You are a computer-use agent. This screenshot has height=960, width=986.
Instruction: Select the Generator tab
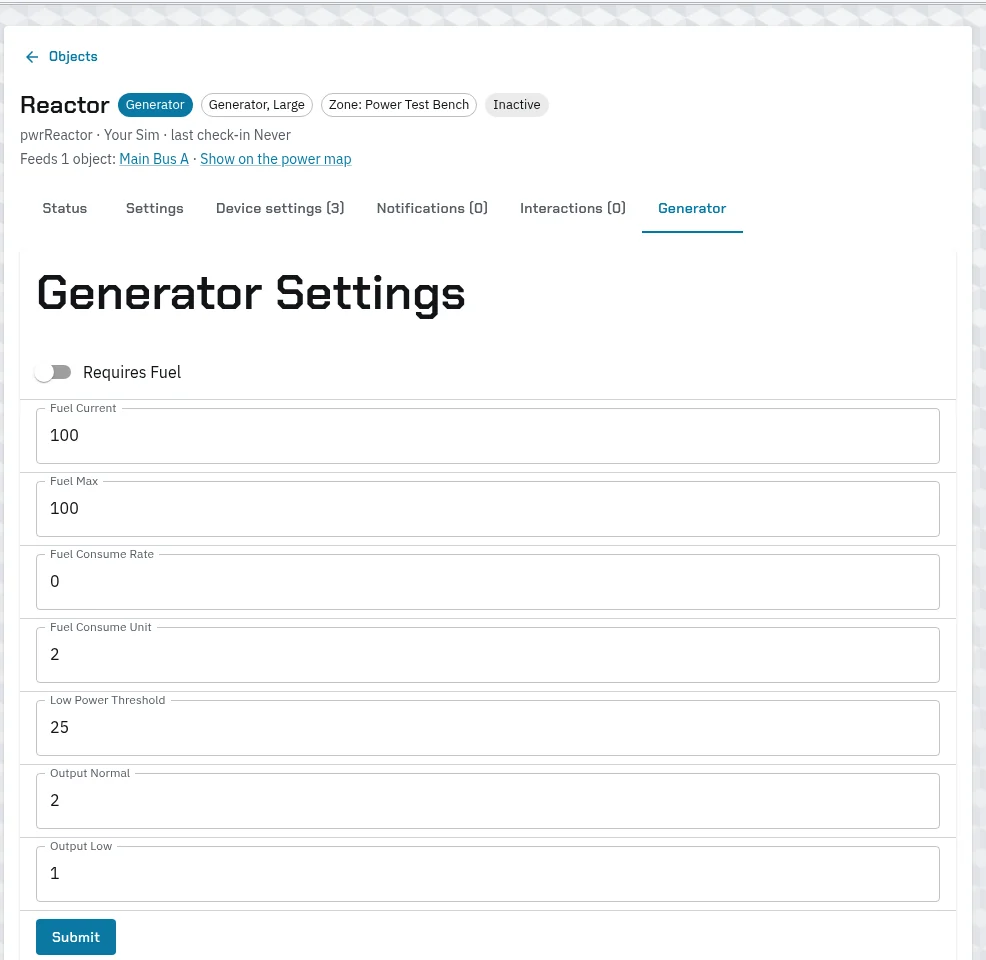(692, 208)
